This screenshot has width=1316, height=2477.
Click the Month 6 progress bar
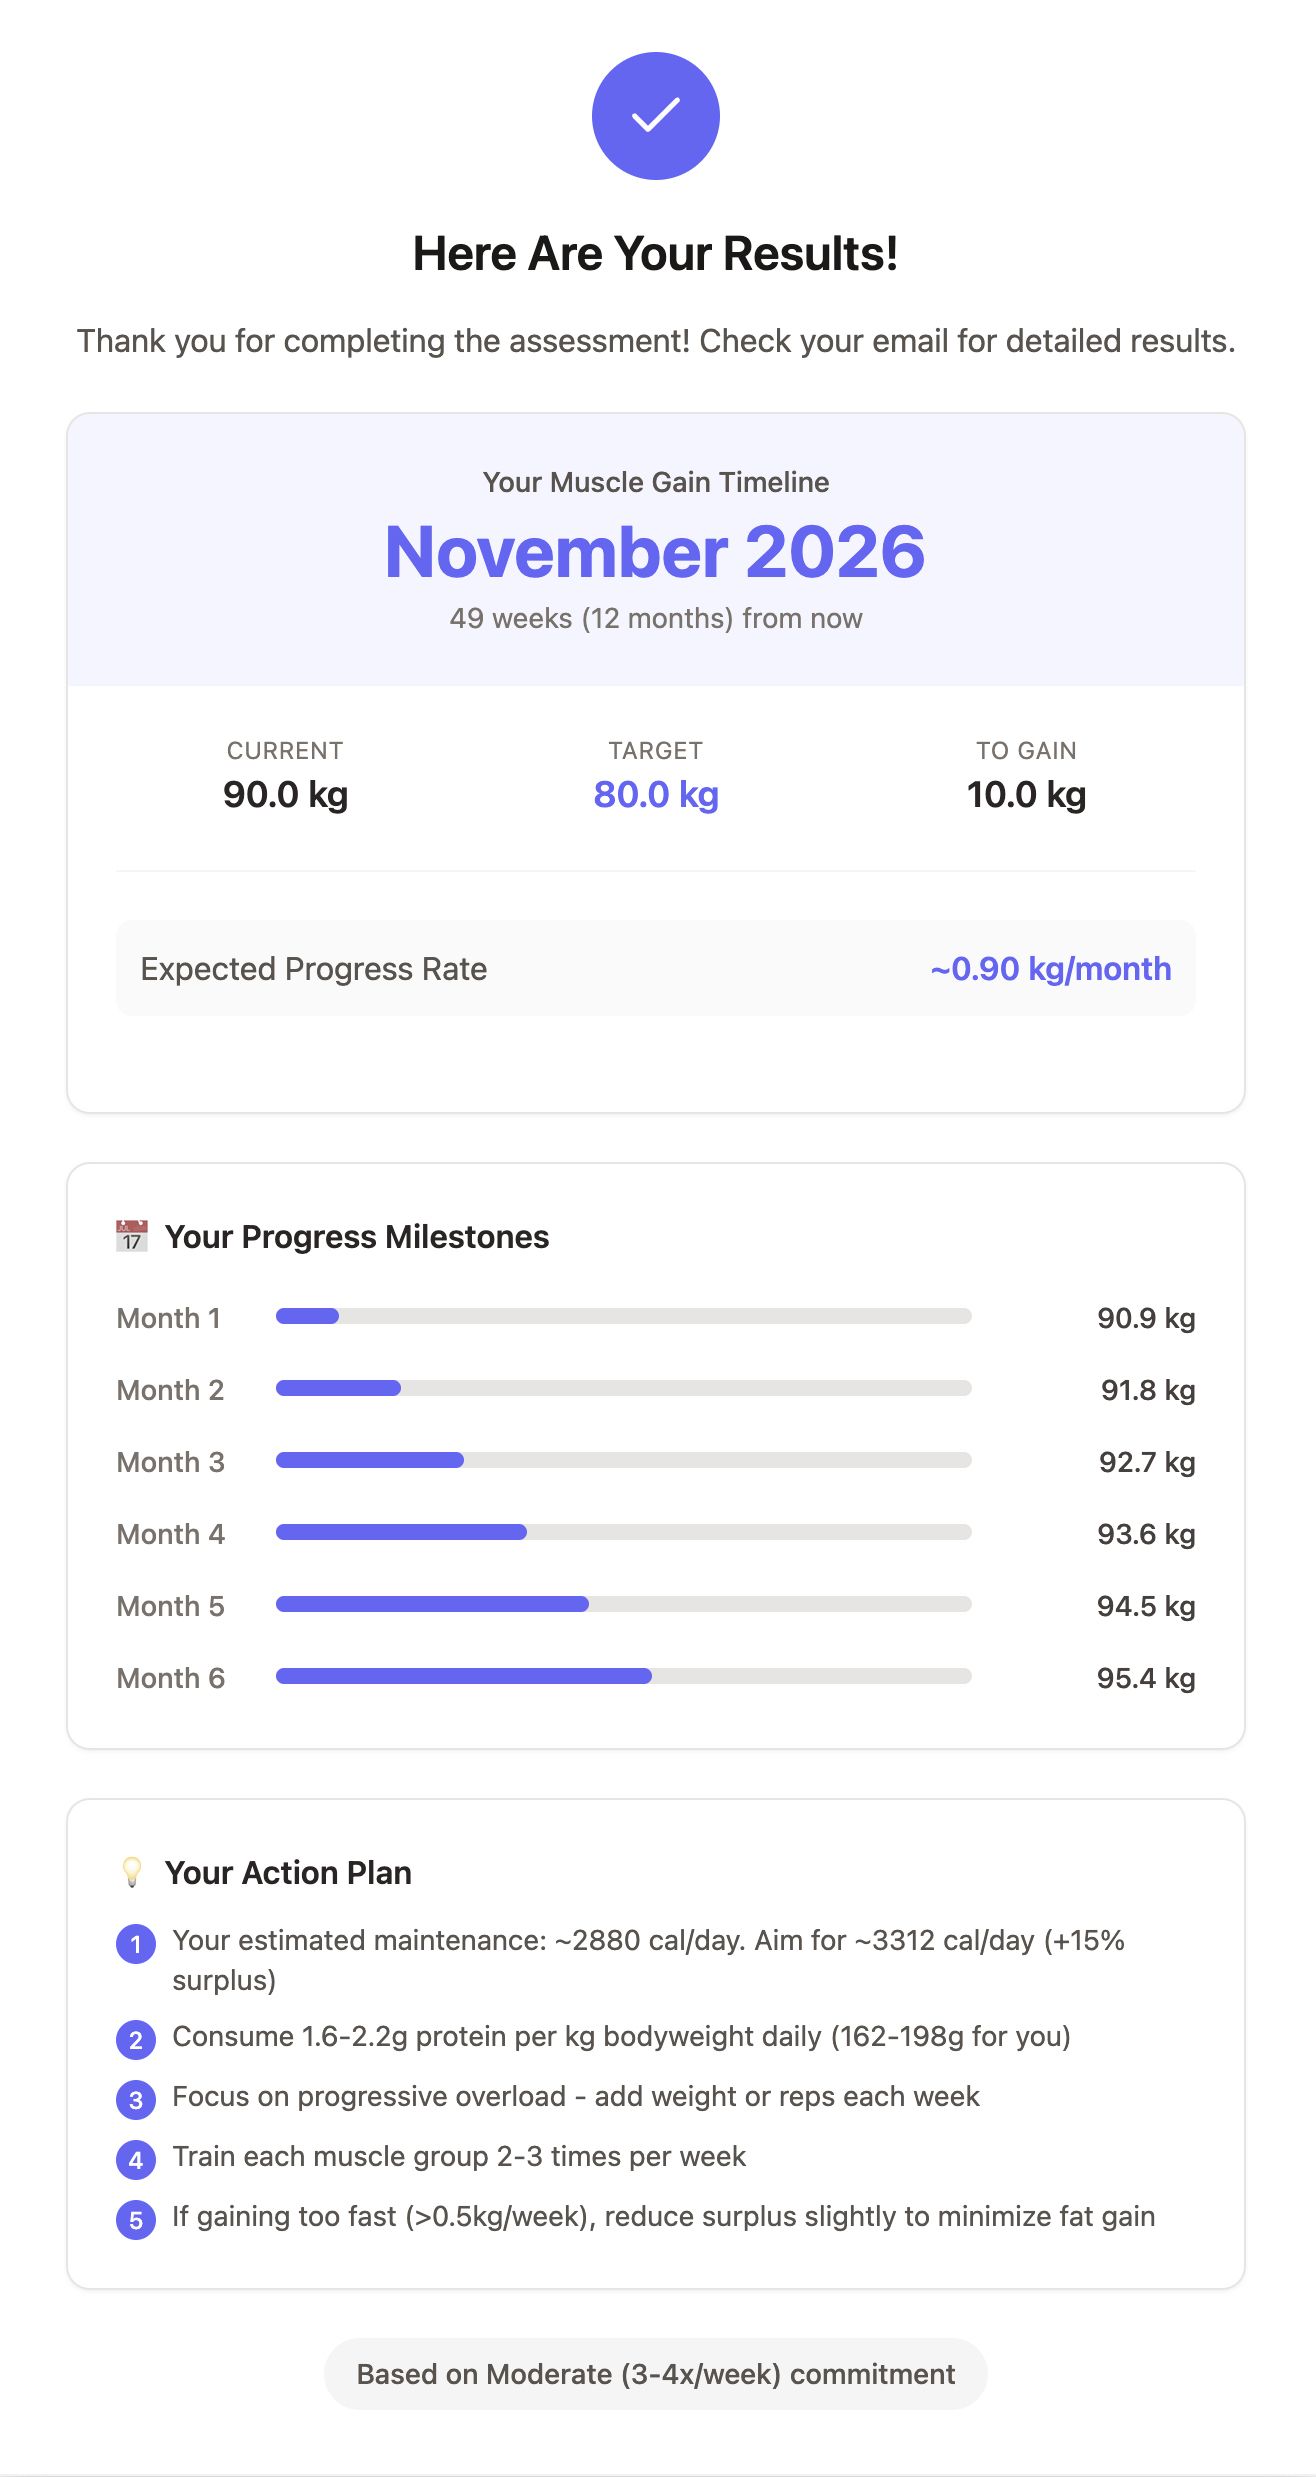[624, 1676]
